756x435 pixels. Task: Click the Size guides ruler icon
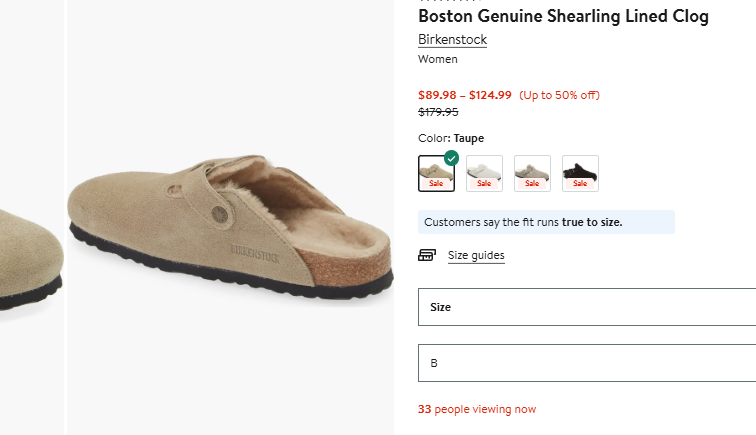pos(427,255)
